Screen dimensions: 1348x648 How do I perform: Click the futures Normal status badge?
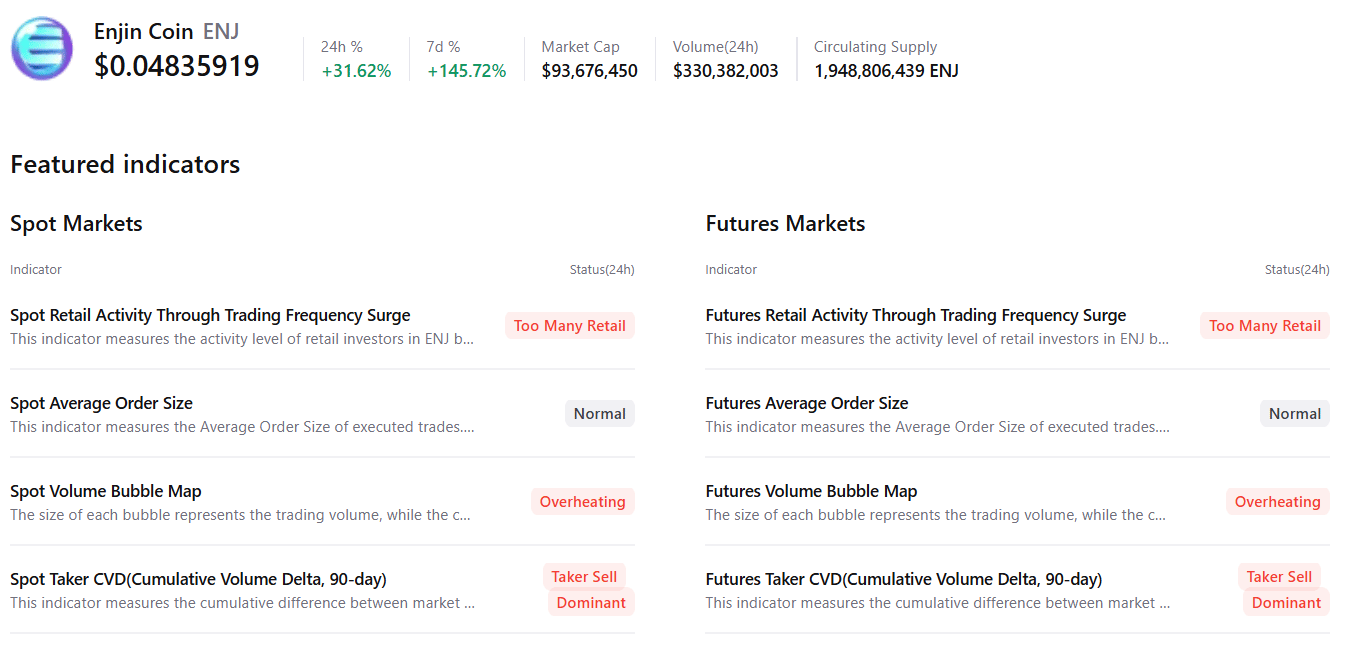[x=1294, y=414]
